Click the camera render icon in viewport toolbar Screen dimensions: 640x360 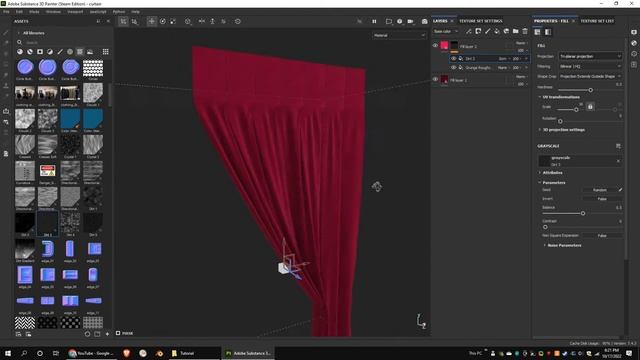424,21
